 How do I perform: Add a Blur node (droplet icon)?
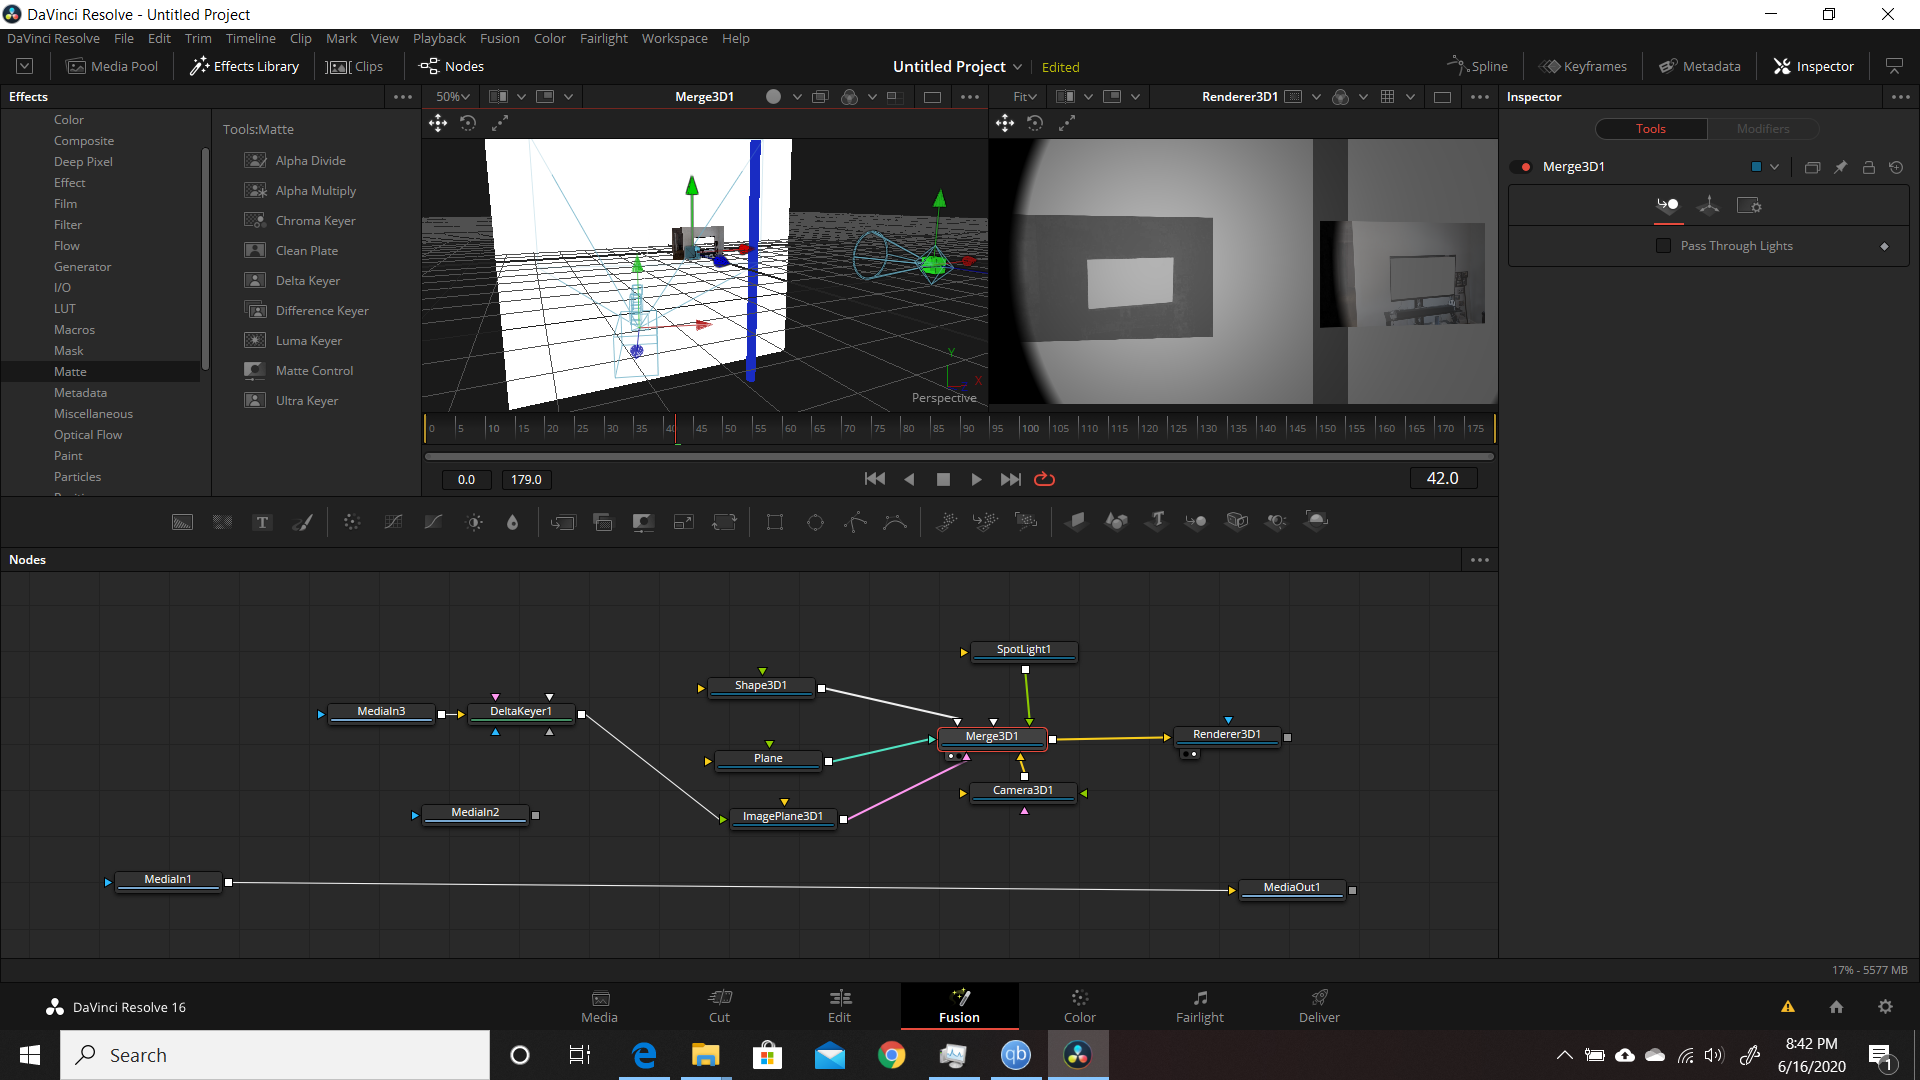(513, 522)
